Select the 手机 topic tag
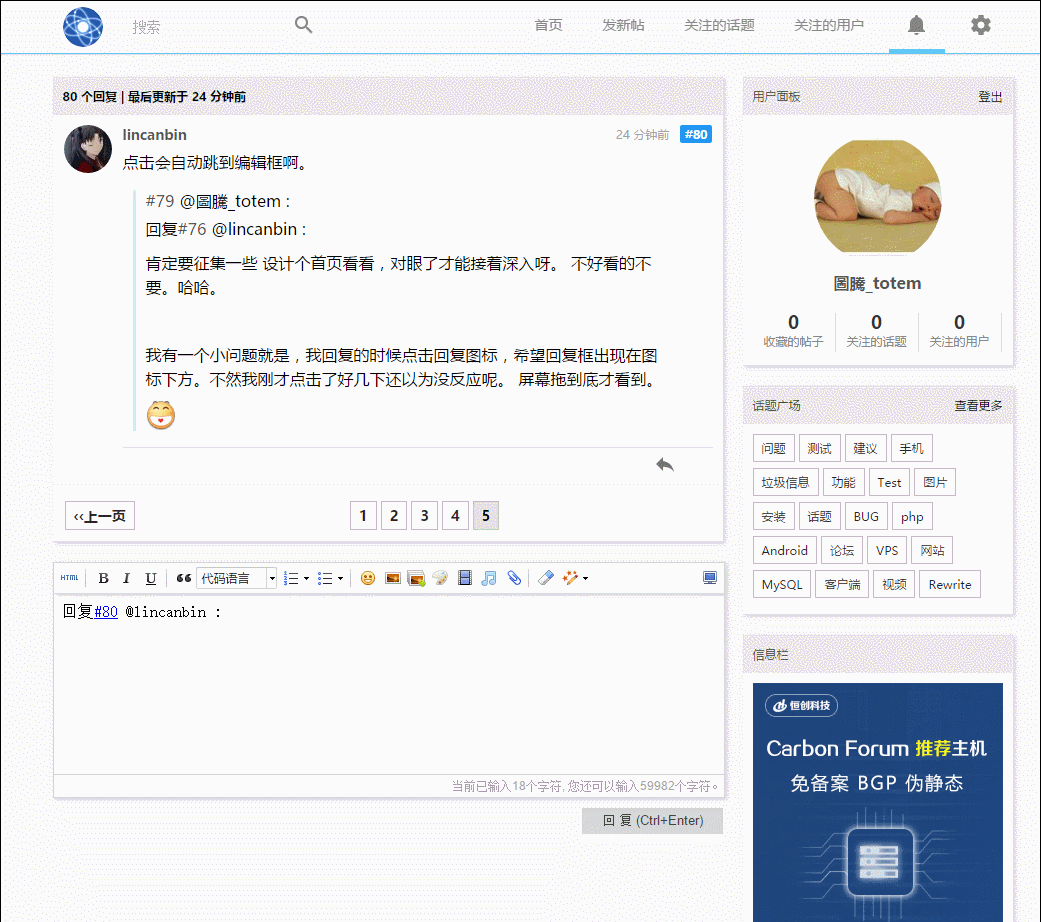Viewport: 1041px width, 922px height. [x=911, y=449]
